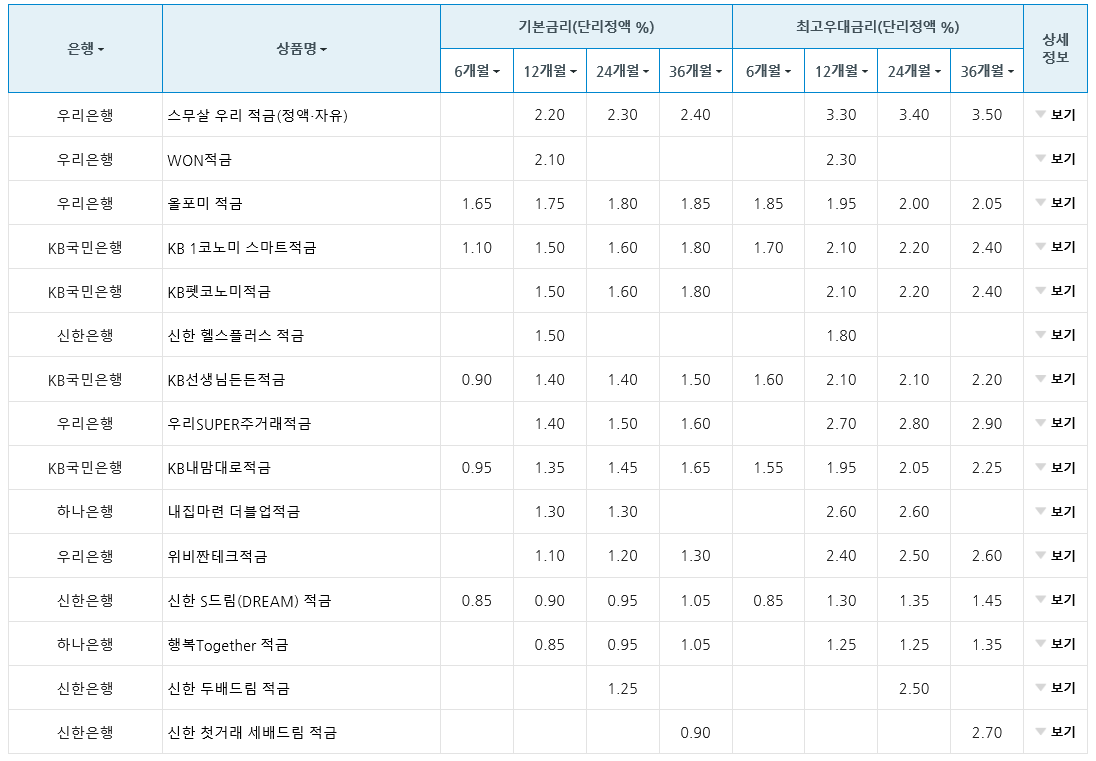
Task: Expand details for 행복Together 적금
Action: 1055,644
